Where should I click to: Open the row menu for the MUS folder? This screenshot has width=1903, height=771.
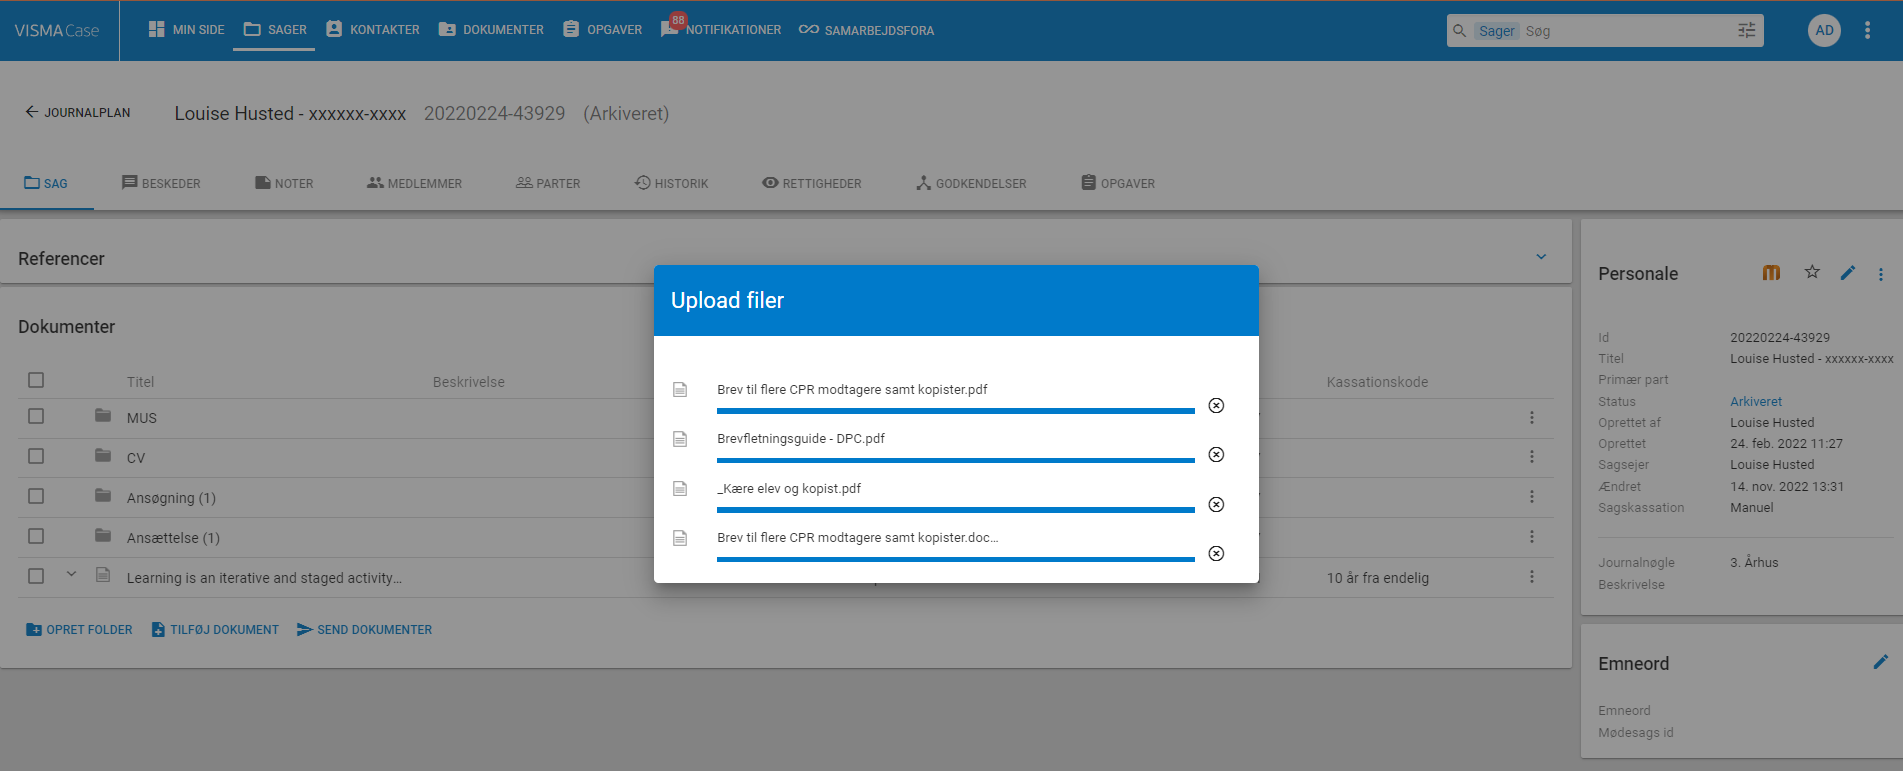coord(1531,417)
